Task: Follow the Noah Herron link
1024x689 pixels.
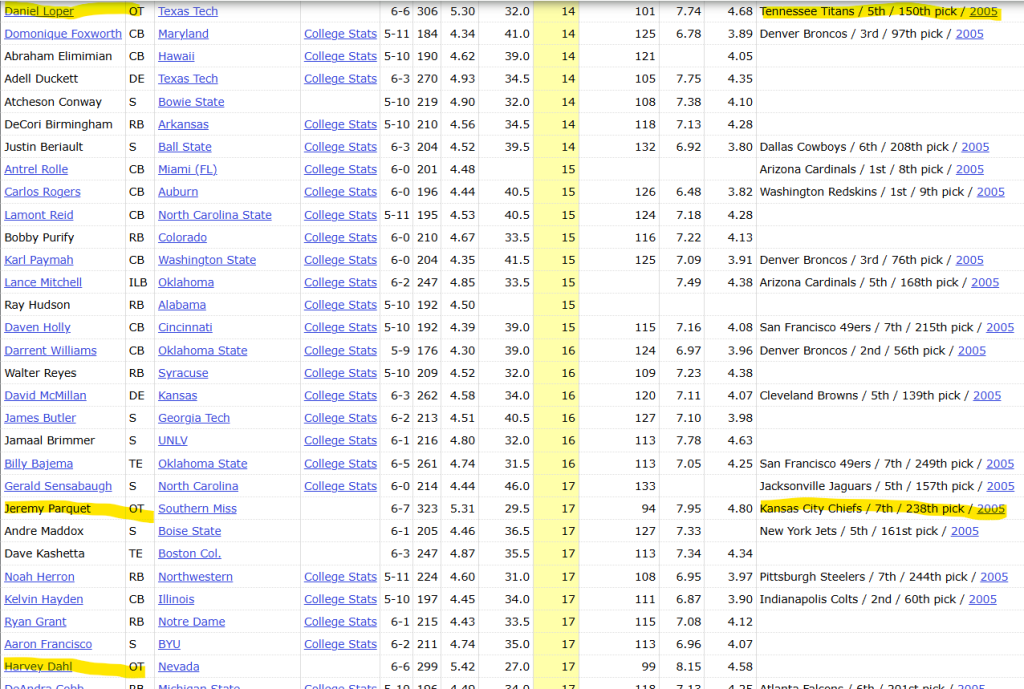Action: (39, 577)
